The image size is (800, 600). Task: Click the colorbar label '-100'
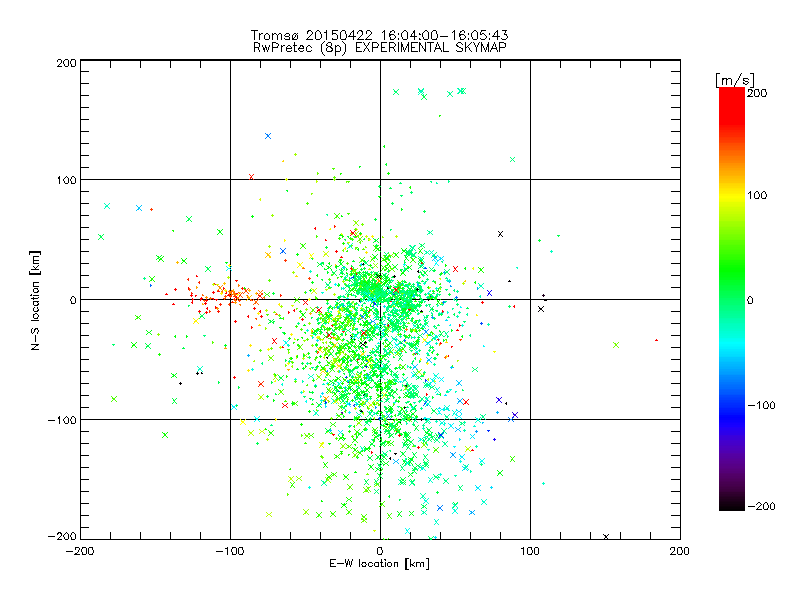(x=761, y=406)
